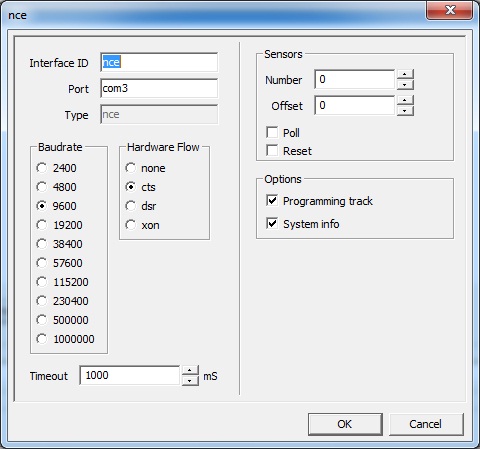
Task: Decrease Timeout using the down arrow
Action: coord(190,381)
